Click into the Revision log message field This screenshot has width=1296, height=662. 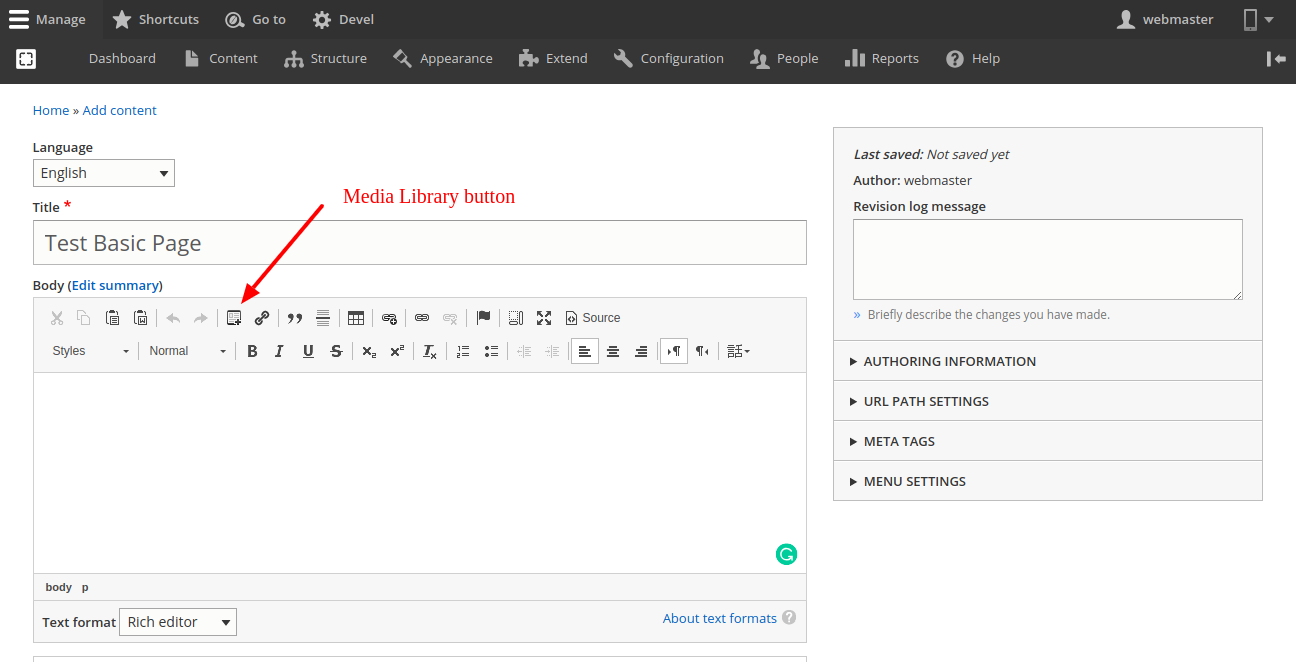1047,259
